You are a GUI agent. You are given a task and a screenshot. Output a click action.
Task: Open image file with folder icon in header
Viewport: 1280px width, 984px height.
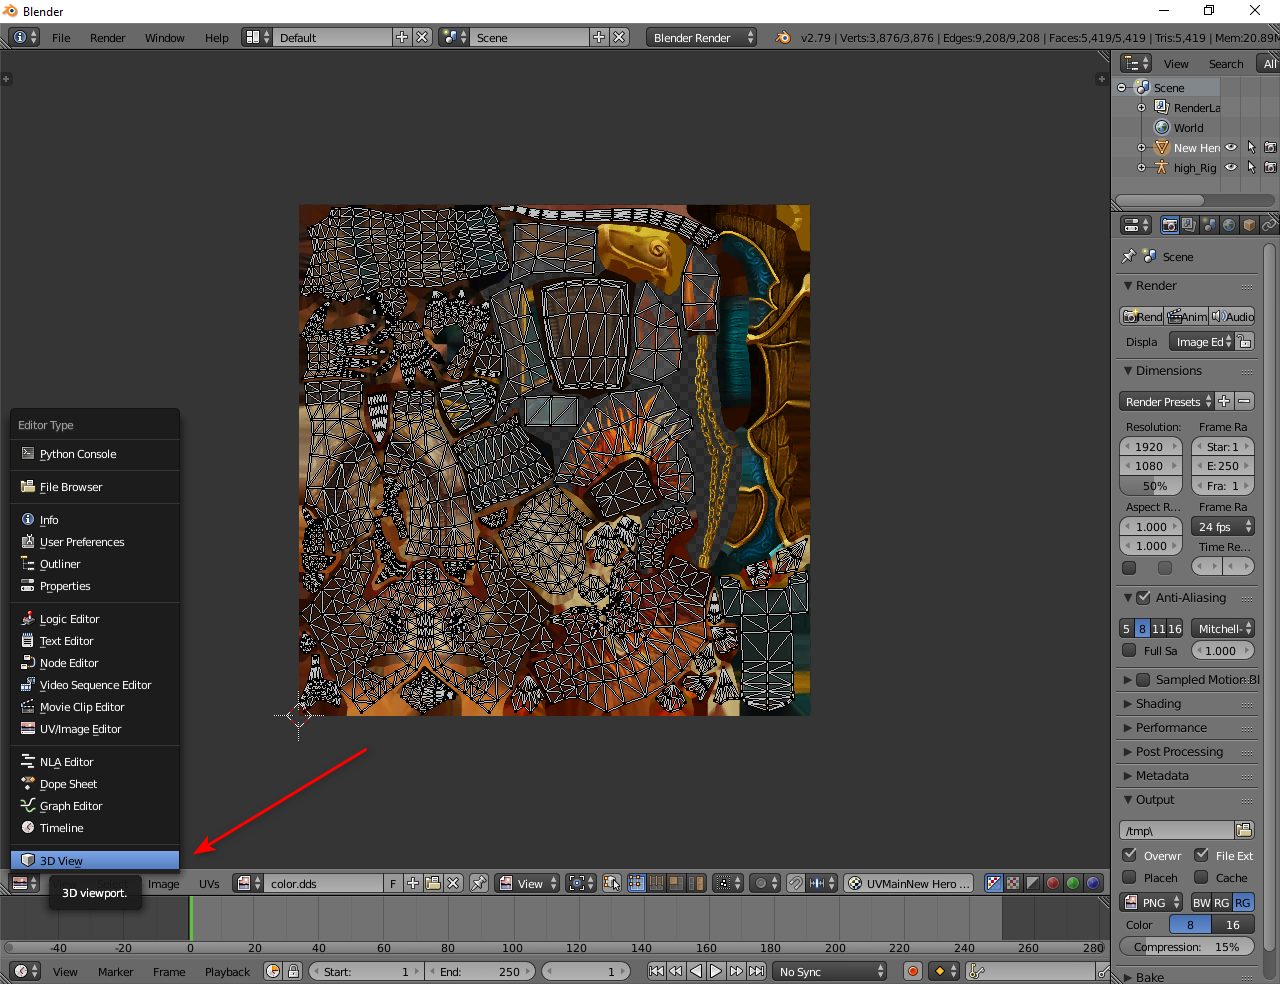click(x=433, y=883)
